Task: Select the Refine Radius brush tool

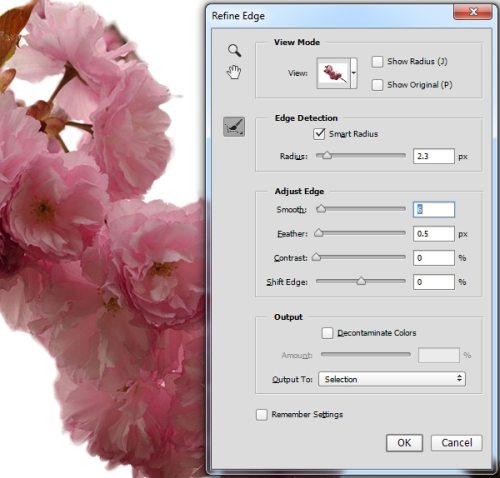Action: pos(234,127)
